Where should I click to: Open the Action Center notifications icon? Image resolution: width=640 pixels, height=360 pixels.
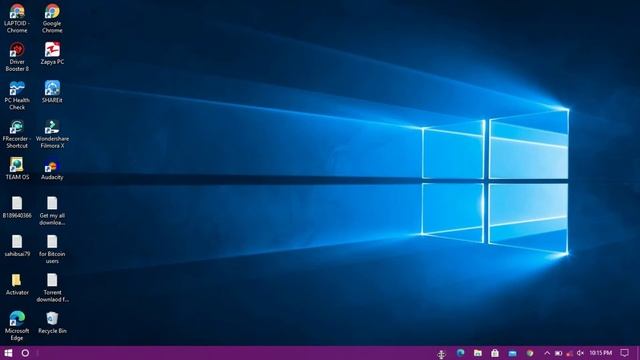624,353
